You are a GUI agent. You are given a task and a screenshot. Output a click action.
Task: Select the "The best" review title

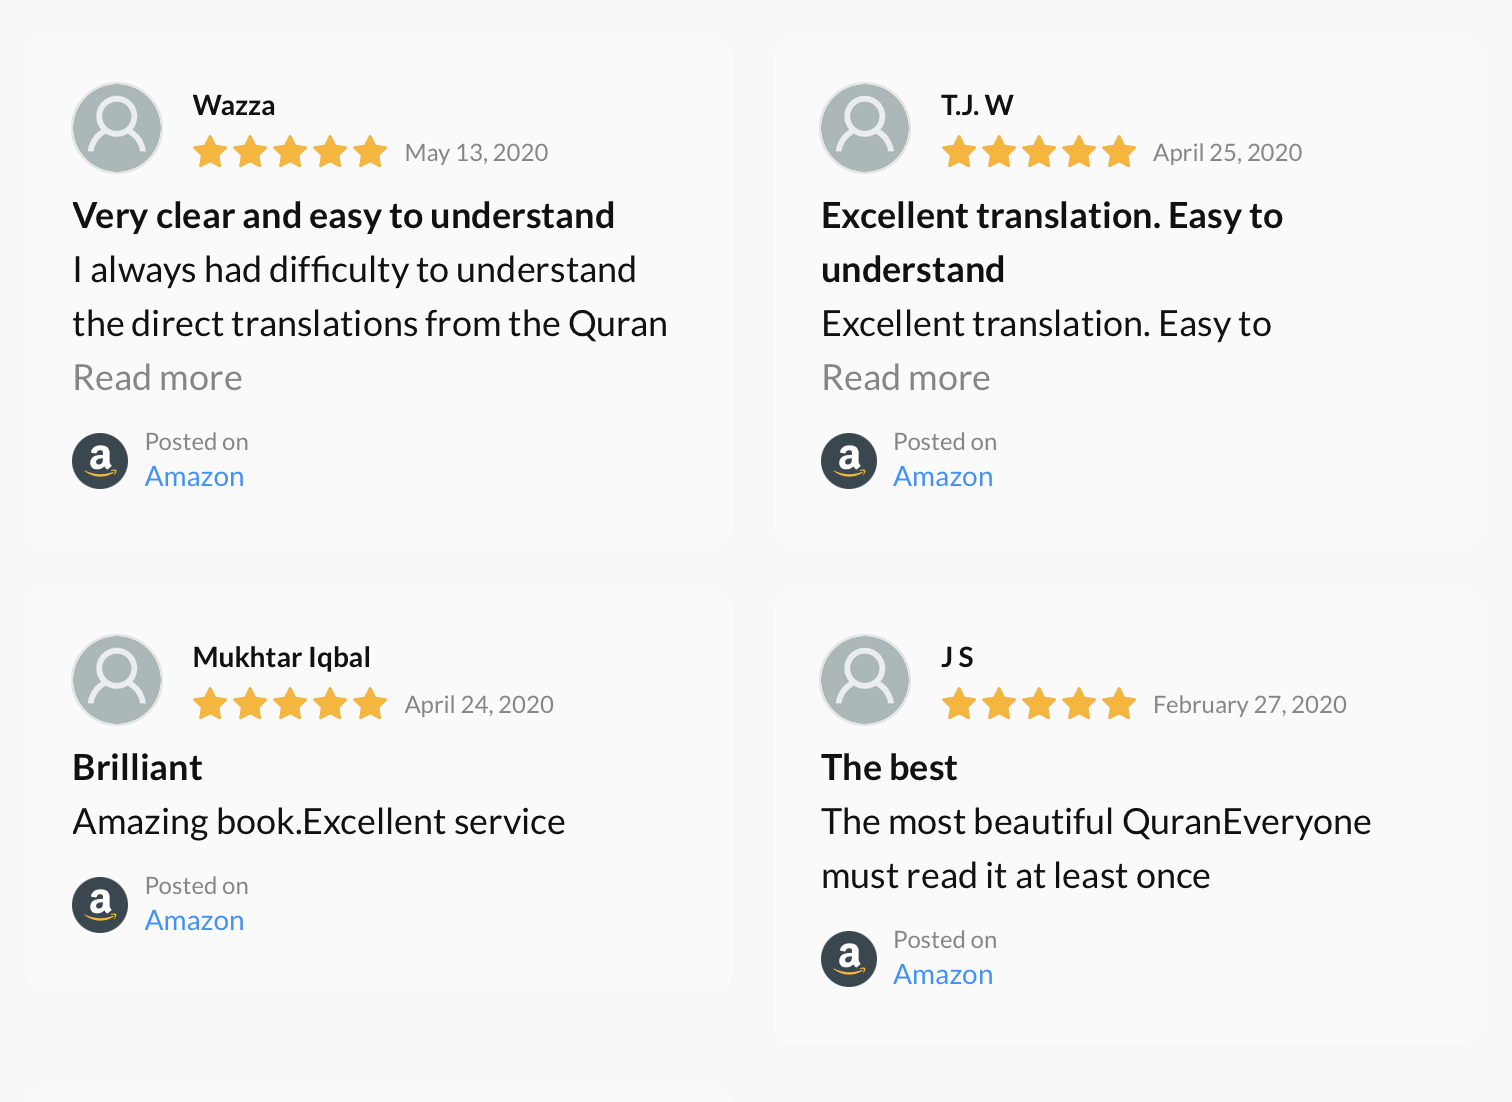click(889, 768)
